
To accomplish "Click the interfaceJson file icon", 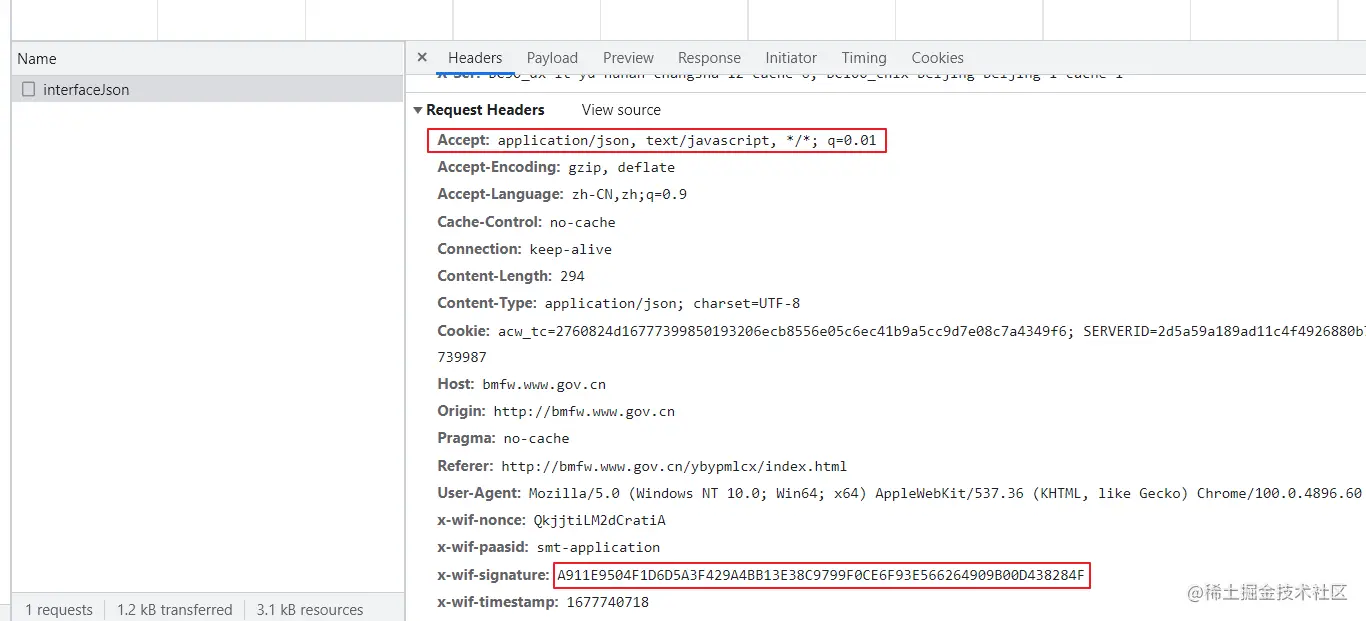I will click(28, 89).
